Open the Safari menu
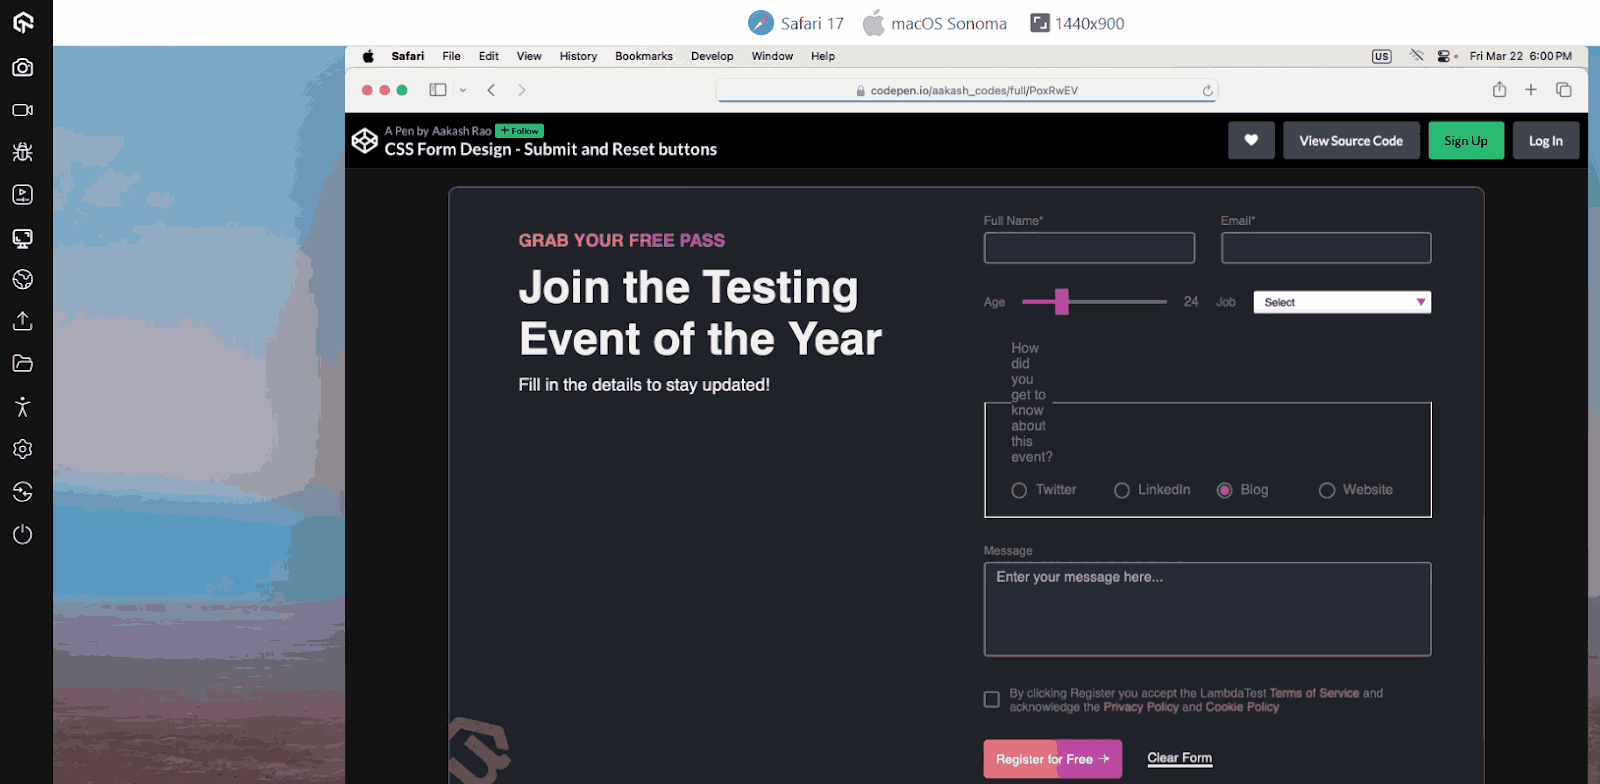This screenshot has height=784, width=1600. tap(408, 56)
